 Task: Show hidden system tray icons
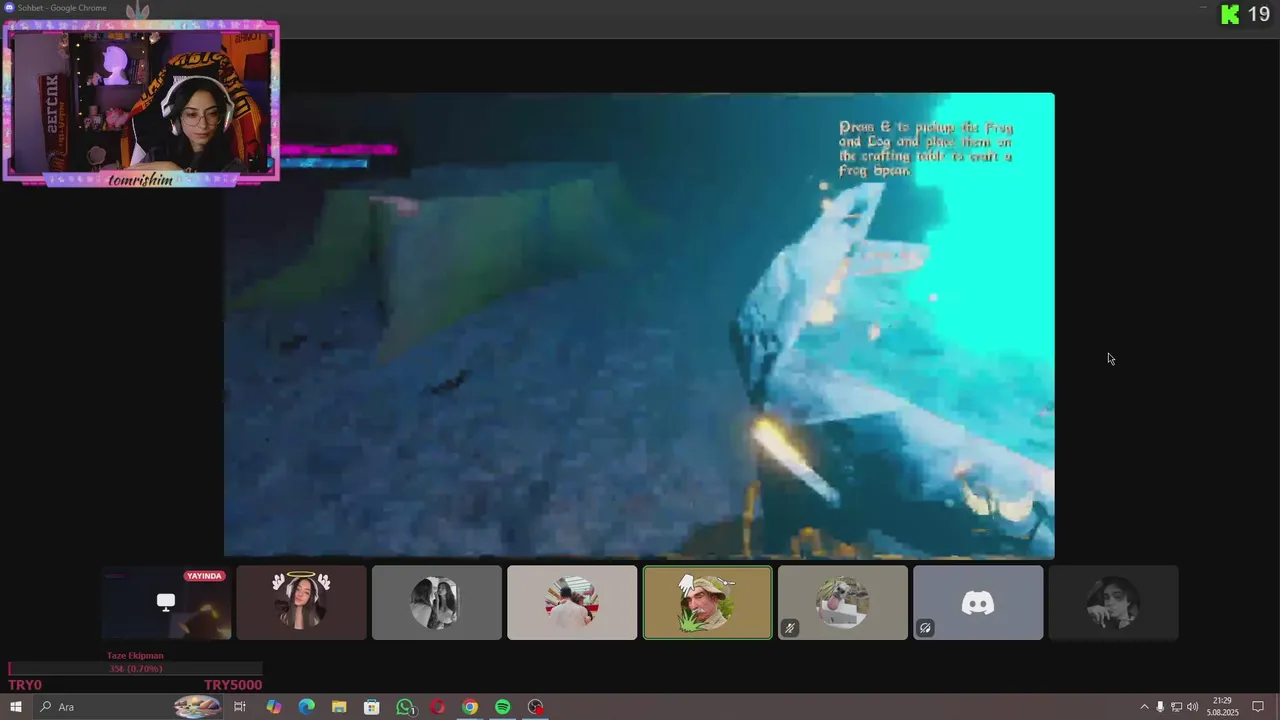click(1144, 707)
